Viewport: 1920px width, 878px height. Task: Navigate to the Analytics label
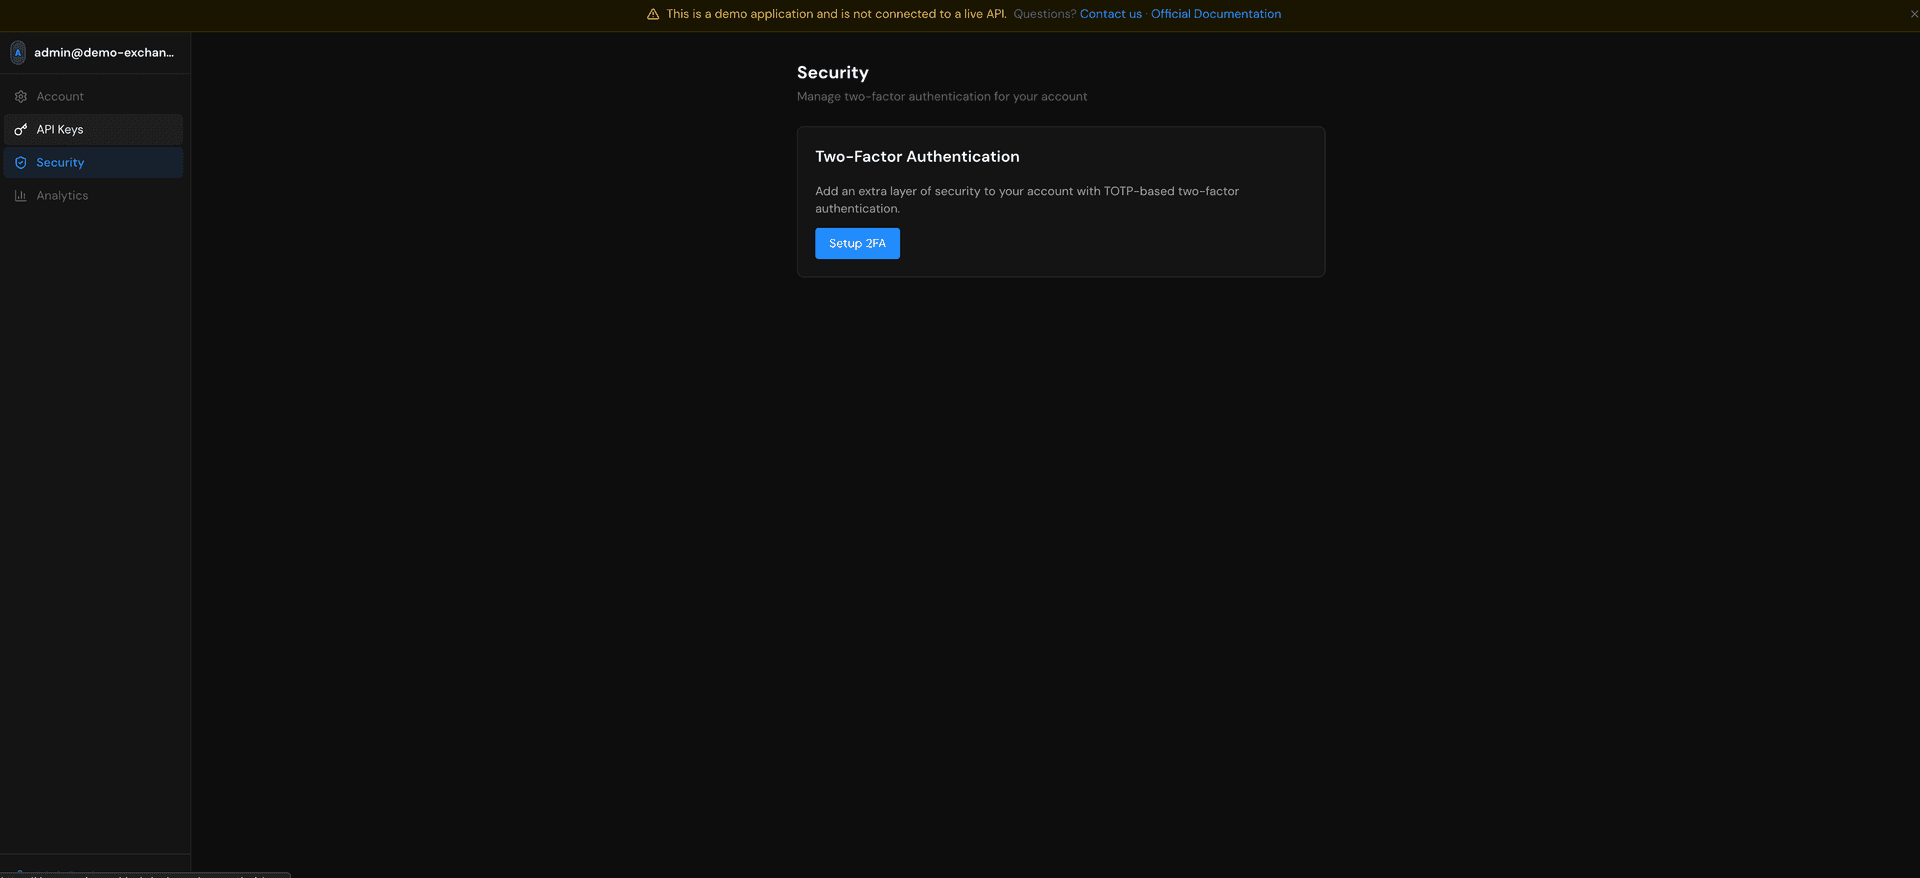tap(62, 196)
